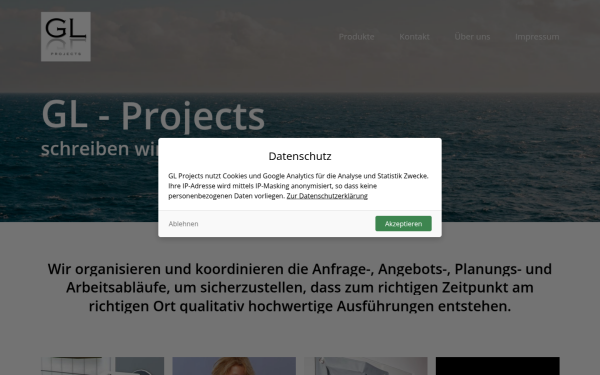Screen dimensions: 600x375
Task: Decline cookies via Ablehnen
Action: pos(183,223)
